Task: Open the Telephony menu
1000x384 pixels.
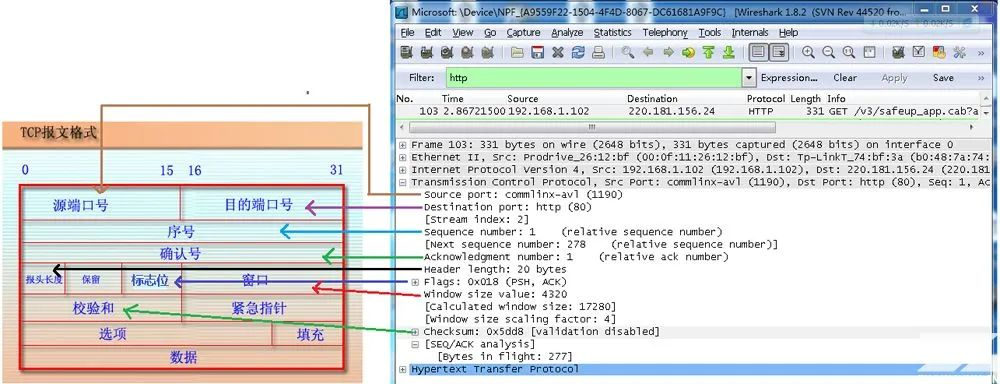Action: click(665, 33)
